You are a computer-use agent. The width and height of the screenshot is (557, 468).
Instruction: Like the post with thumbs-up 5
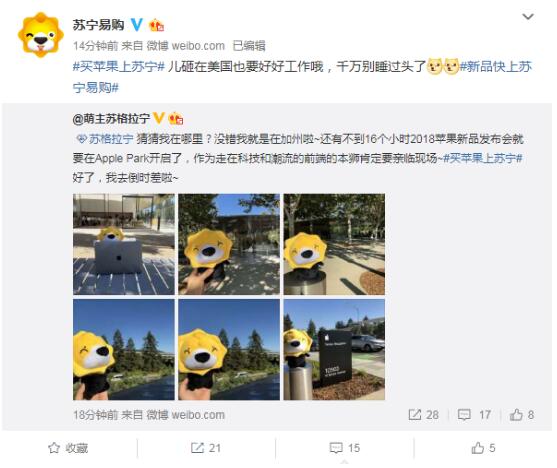pos(483,448)
